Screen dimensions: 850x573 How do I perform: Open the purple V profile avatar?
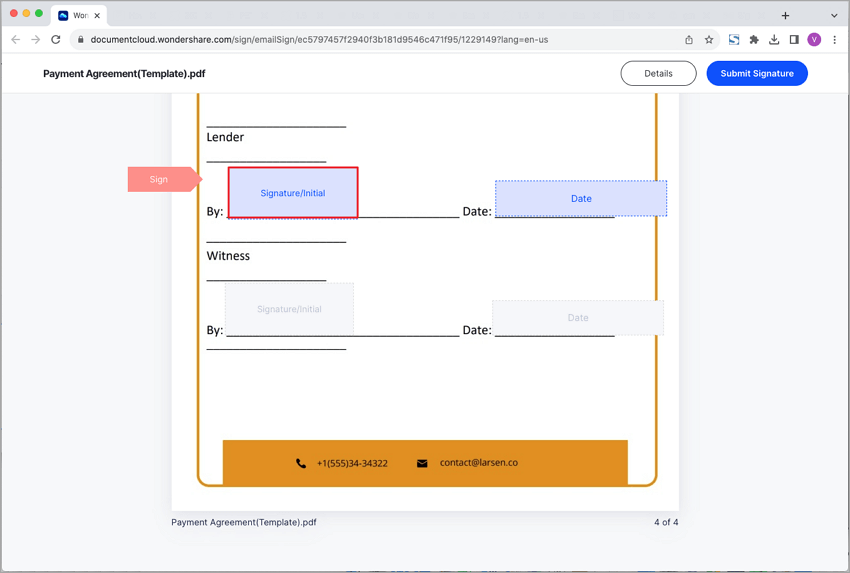(x=814, y=40)
